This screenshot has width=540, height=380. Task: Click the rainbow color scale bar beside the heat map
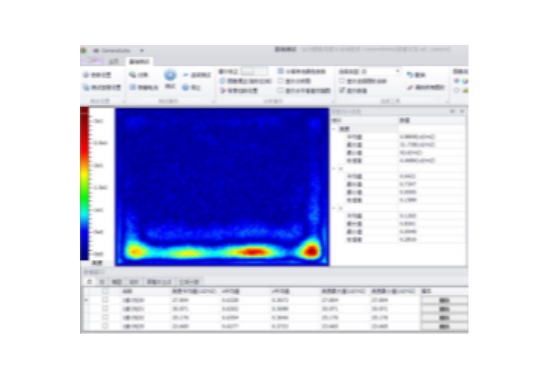(84, 184)
